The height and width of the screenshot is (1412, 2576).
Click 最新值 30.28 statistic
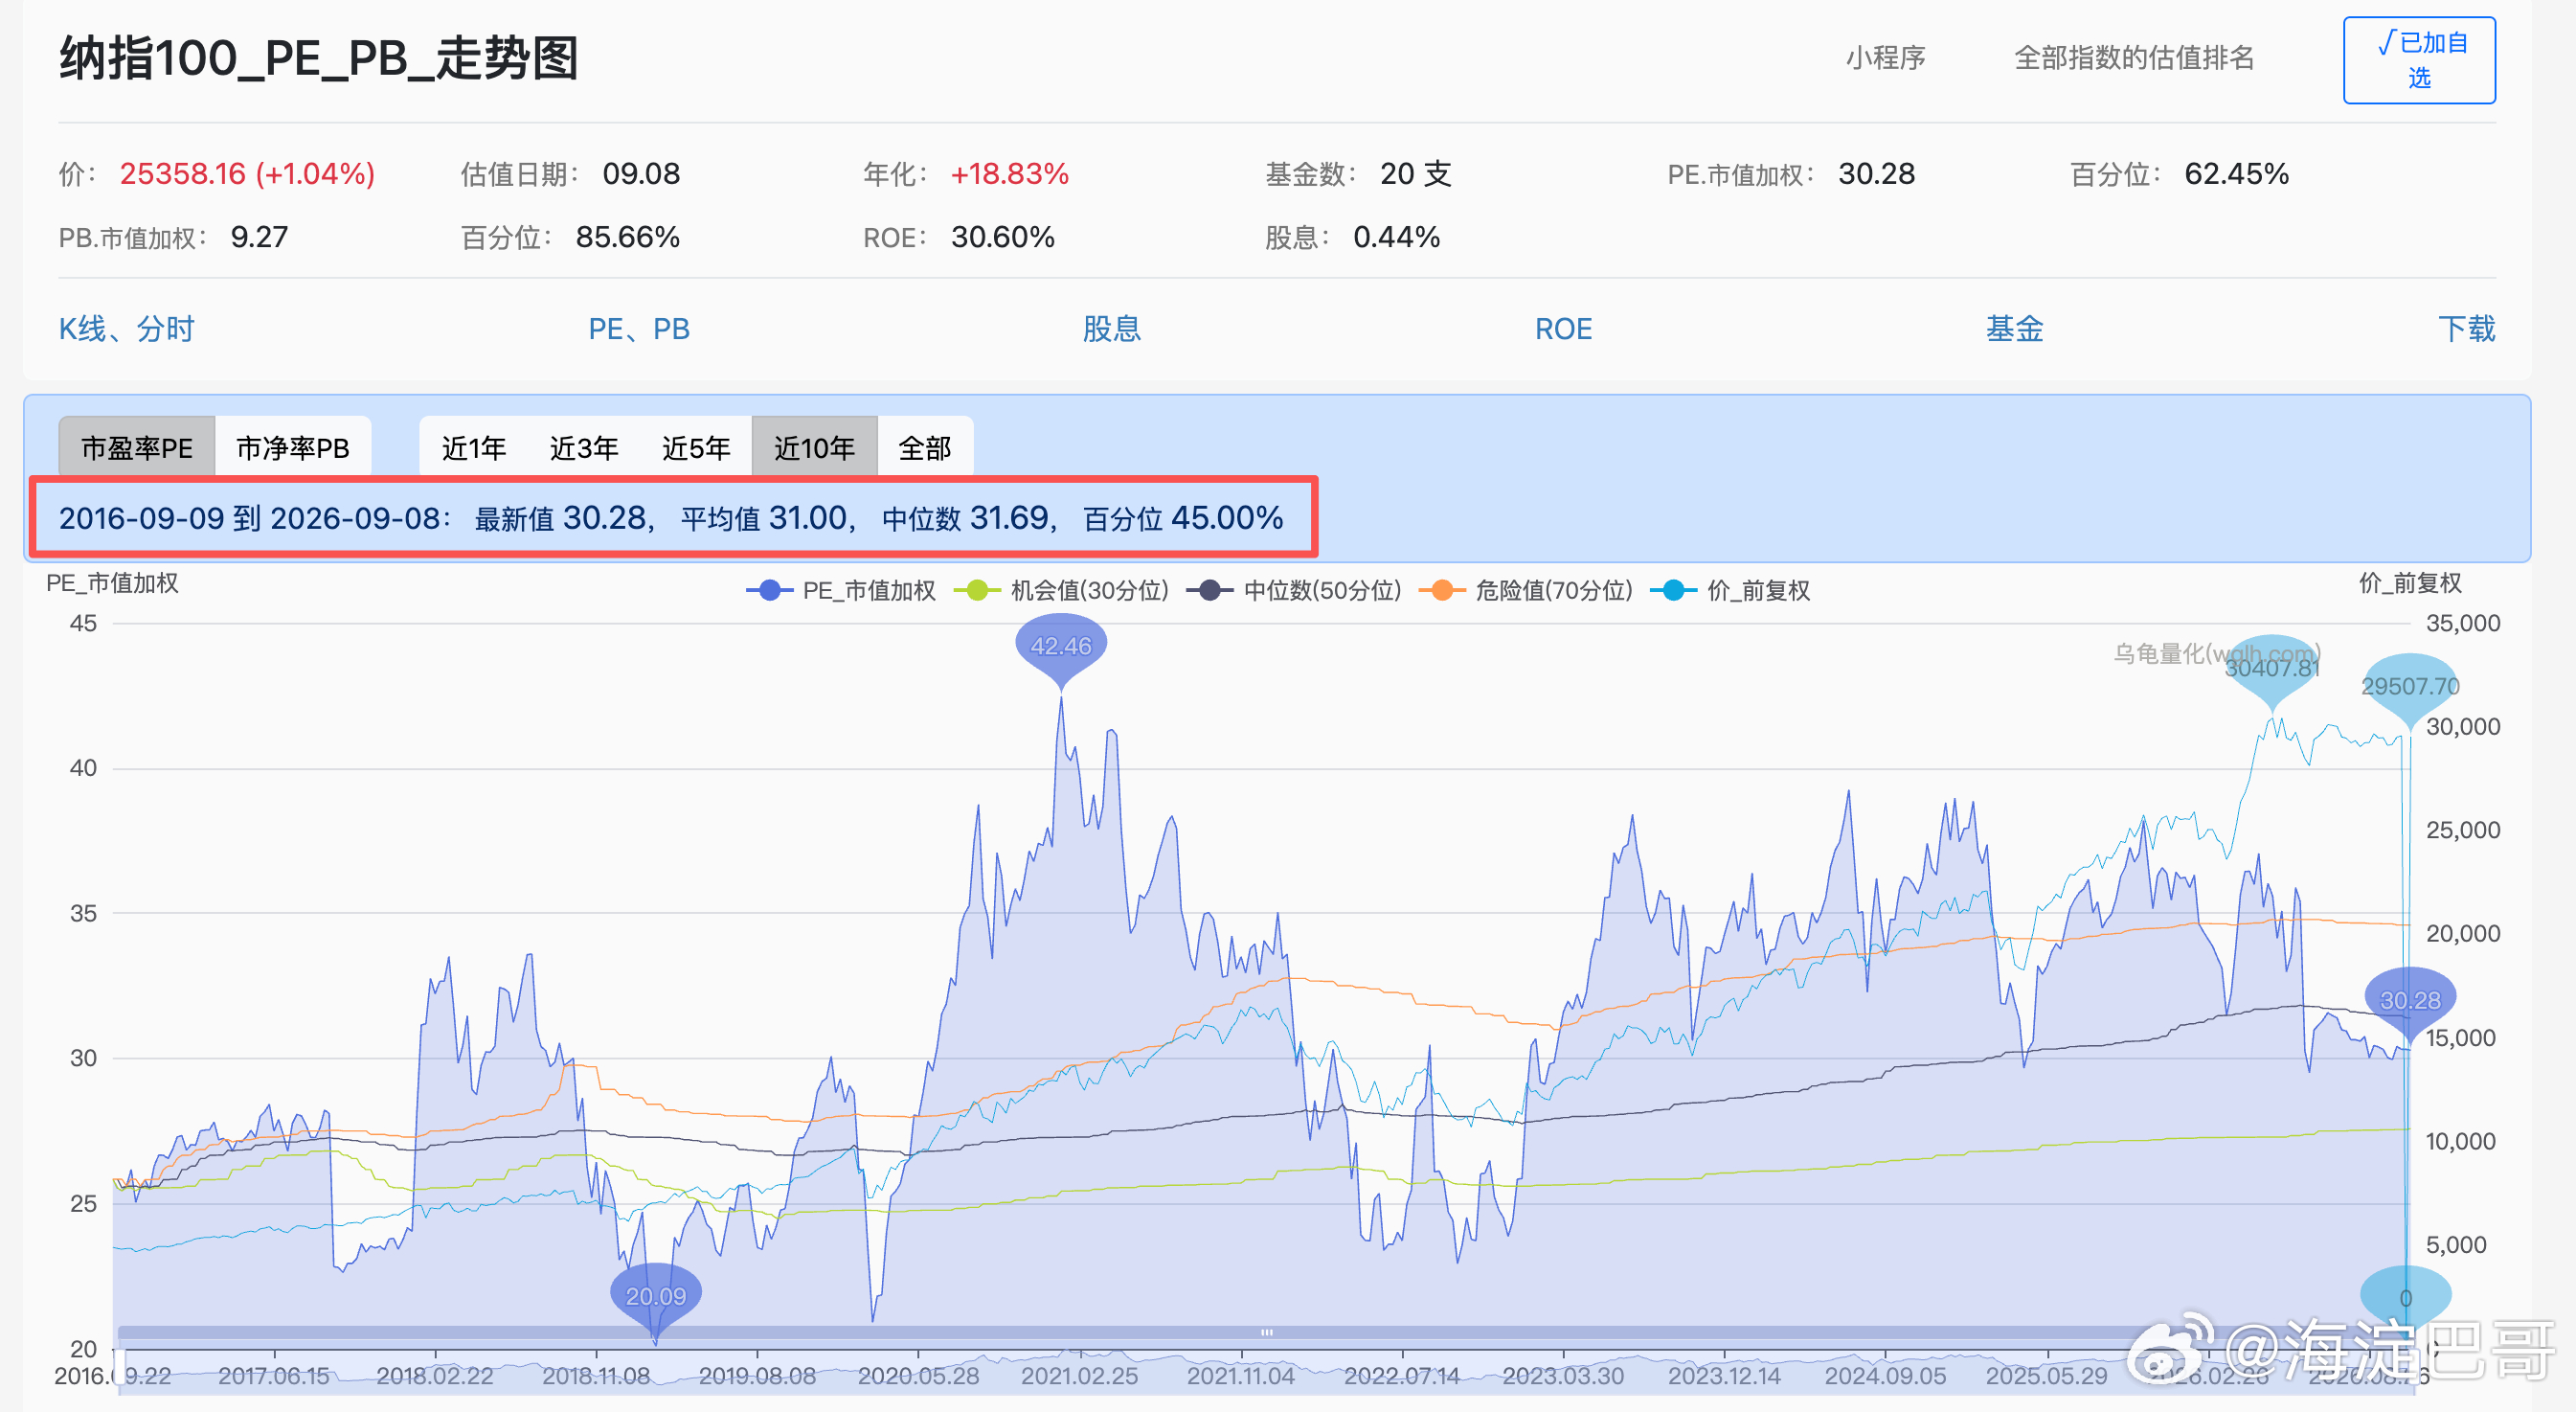(560, 517)
